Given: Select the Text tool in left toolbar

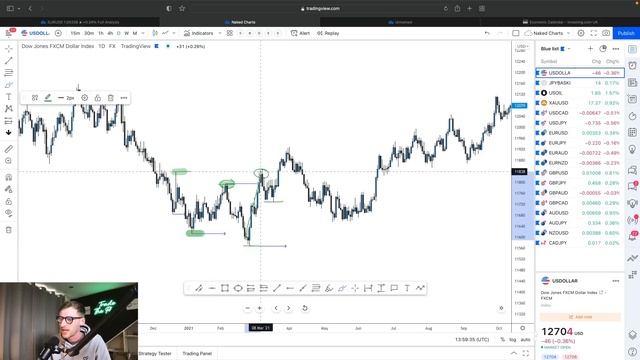Looking at the screenshot, I should (x=9, y=97).
